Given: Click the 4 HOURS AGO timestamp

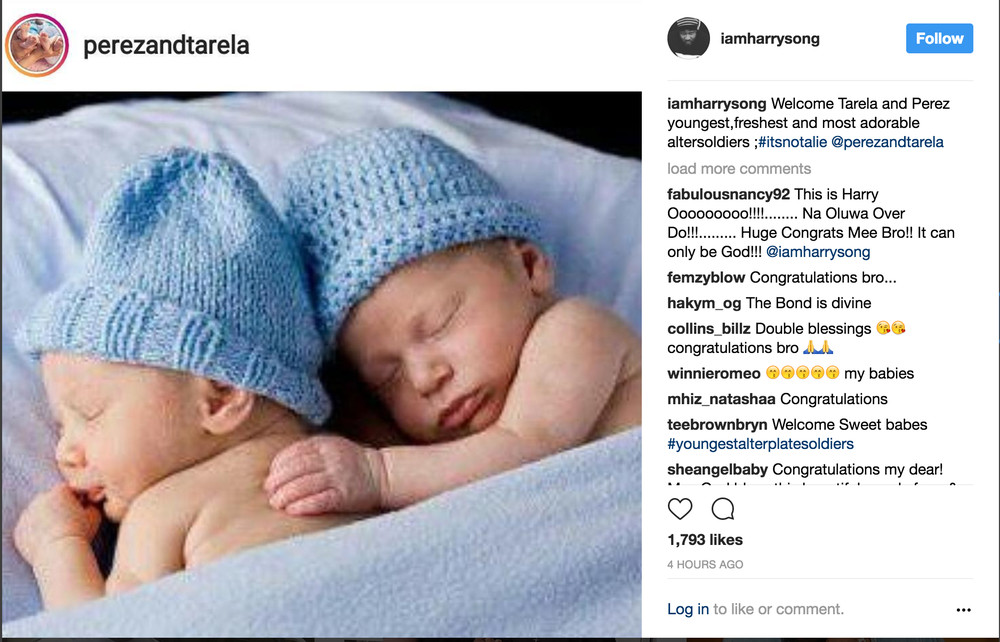Looking at the screenshot, I should [705, 565].
